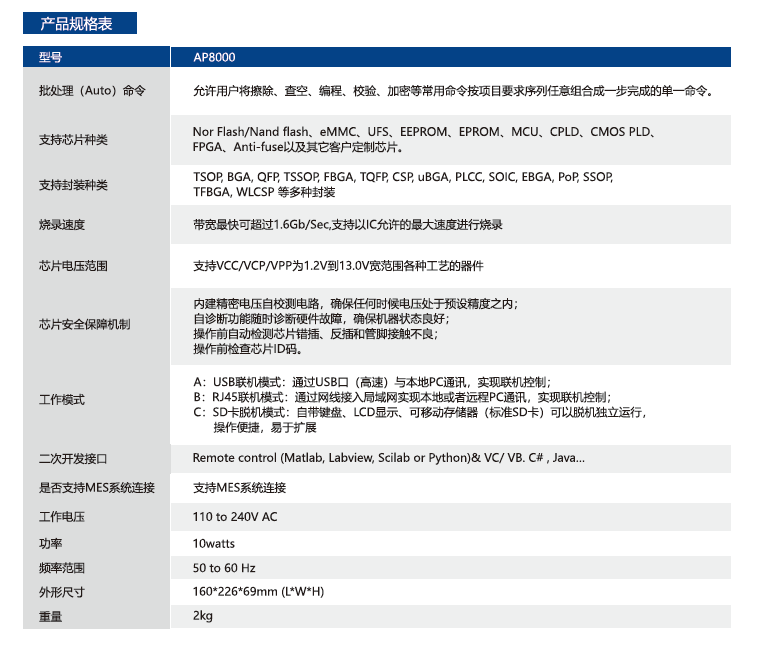Click the 支持封装种类 row label
Viewport: 766px width, 653px height.
pyautogui.click(x=73, y=185)
